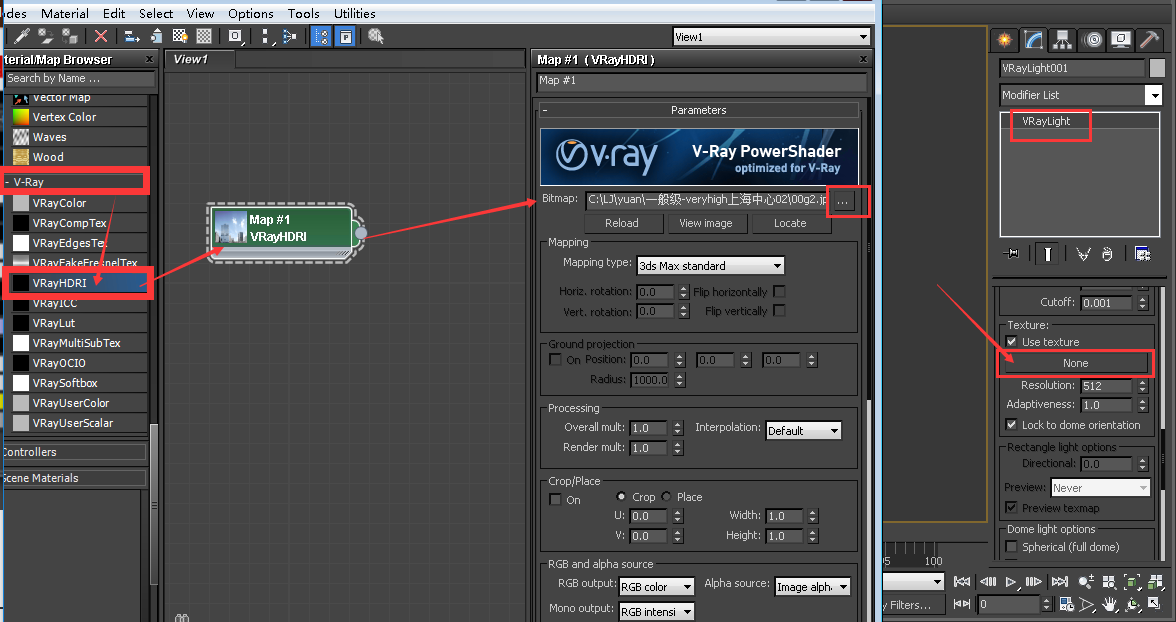Toggle show background in preview checker icon

pos(204,36)
